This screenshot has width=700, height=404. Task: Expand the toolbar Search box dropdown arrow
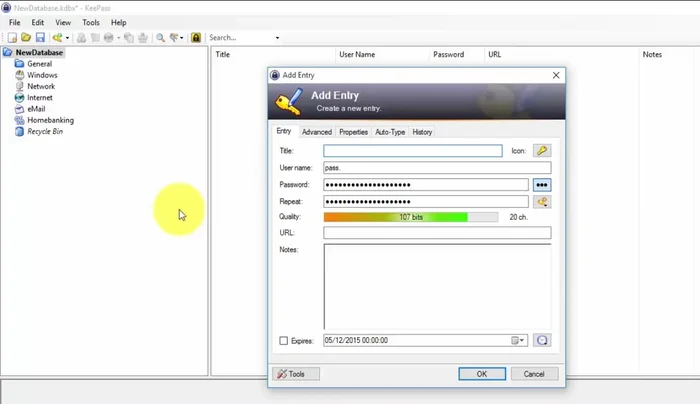coord(277,38)
